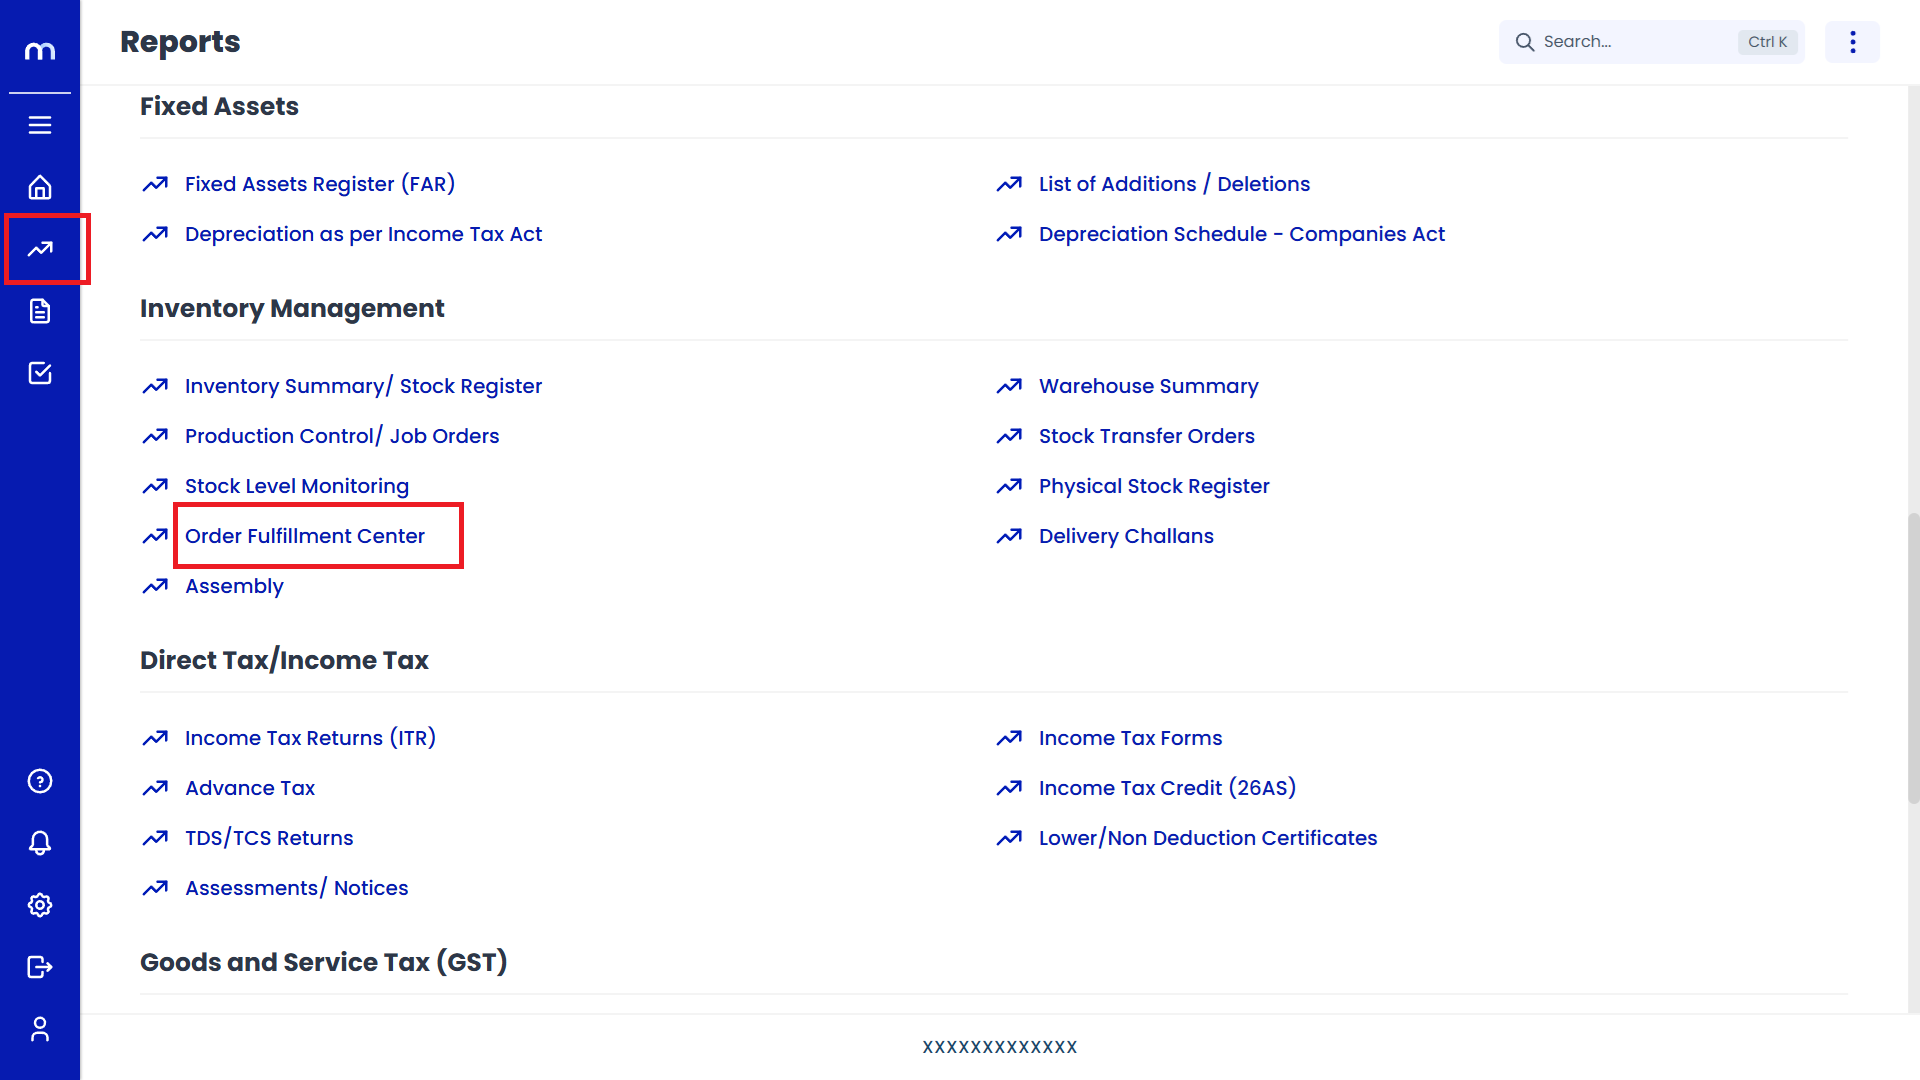Click the logout icon in sidebar
This screenshot has height=1080, width=1920.
(40, 967)
